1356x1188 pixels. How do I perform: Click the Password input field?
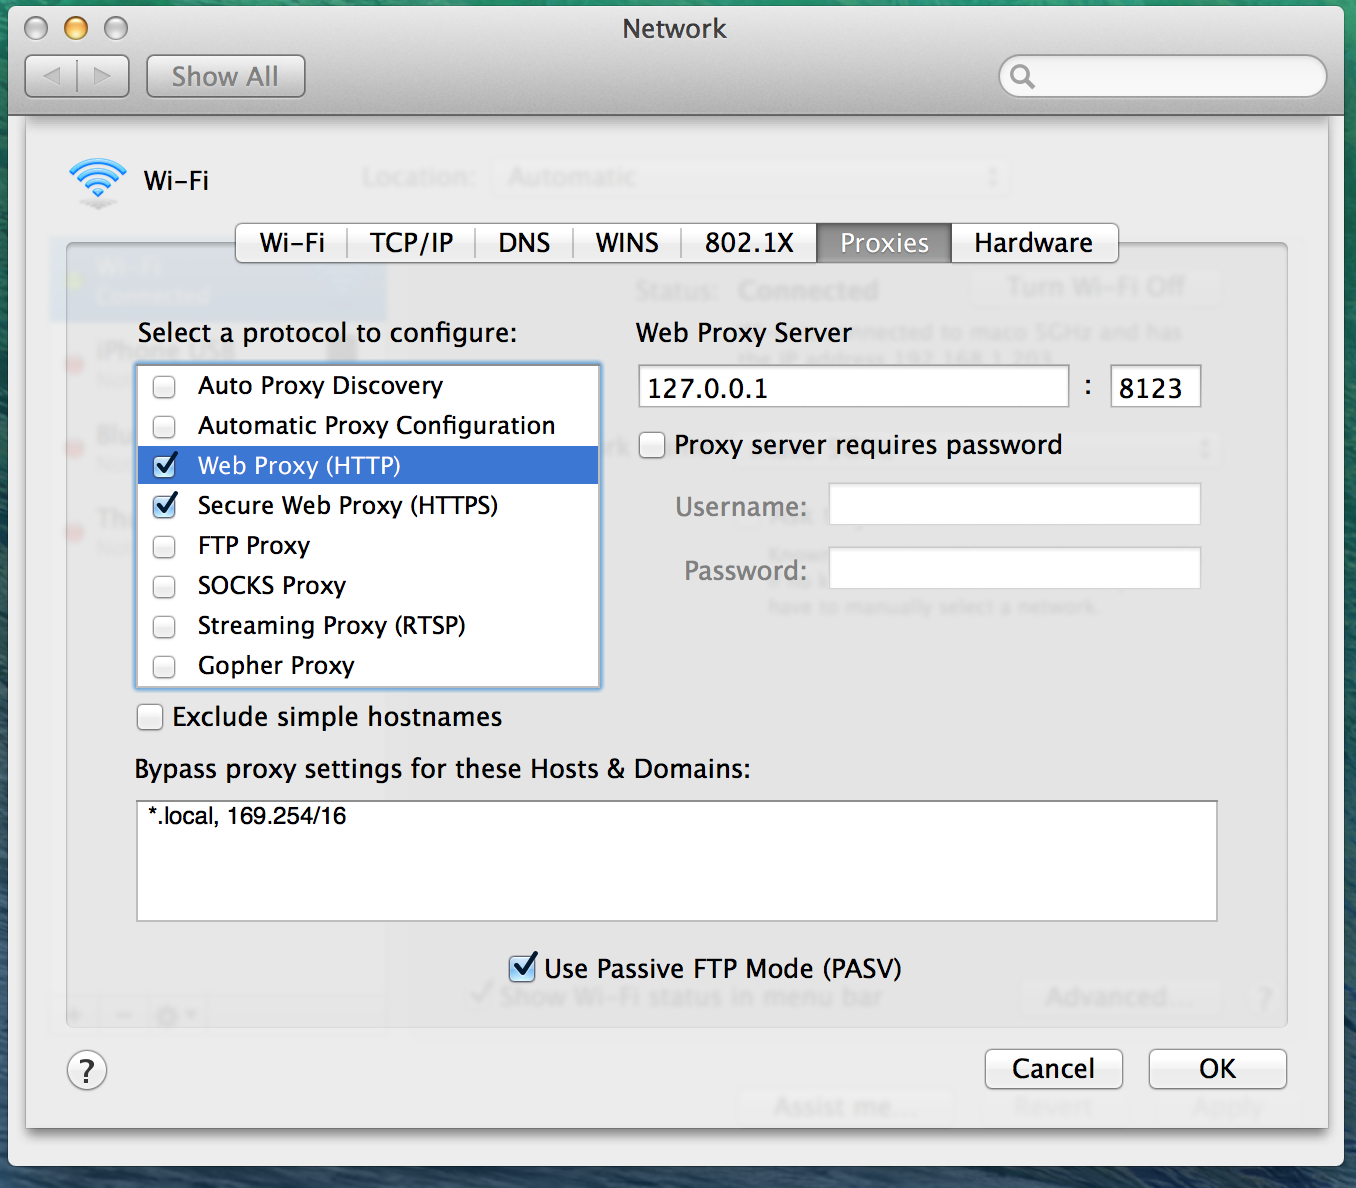[1015, 568]
